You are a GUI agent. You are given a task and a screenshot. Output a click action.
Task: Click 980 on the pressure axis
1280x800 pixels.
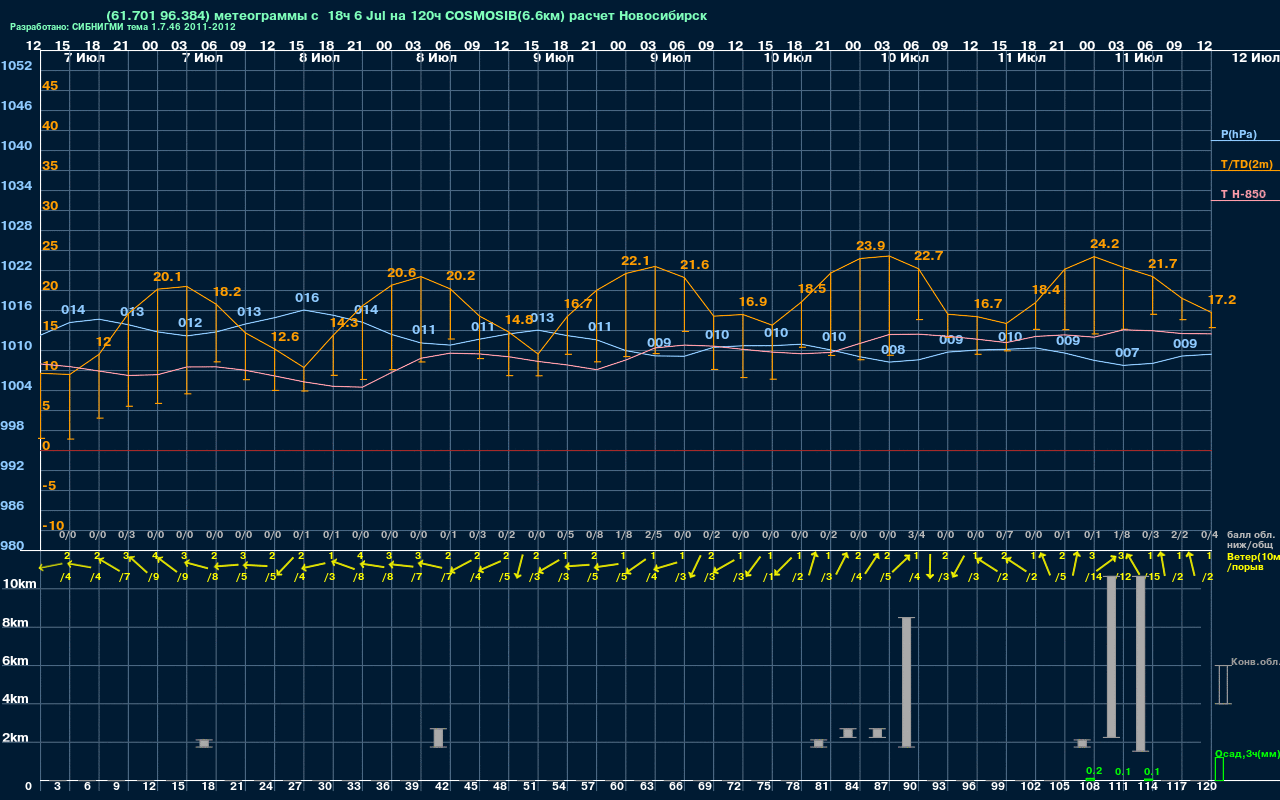tap(12, 546)
